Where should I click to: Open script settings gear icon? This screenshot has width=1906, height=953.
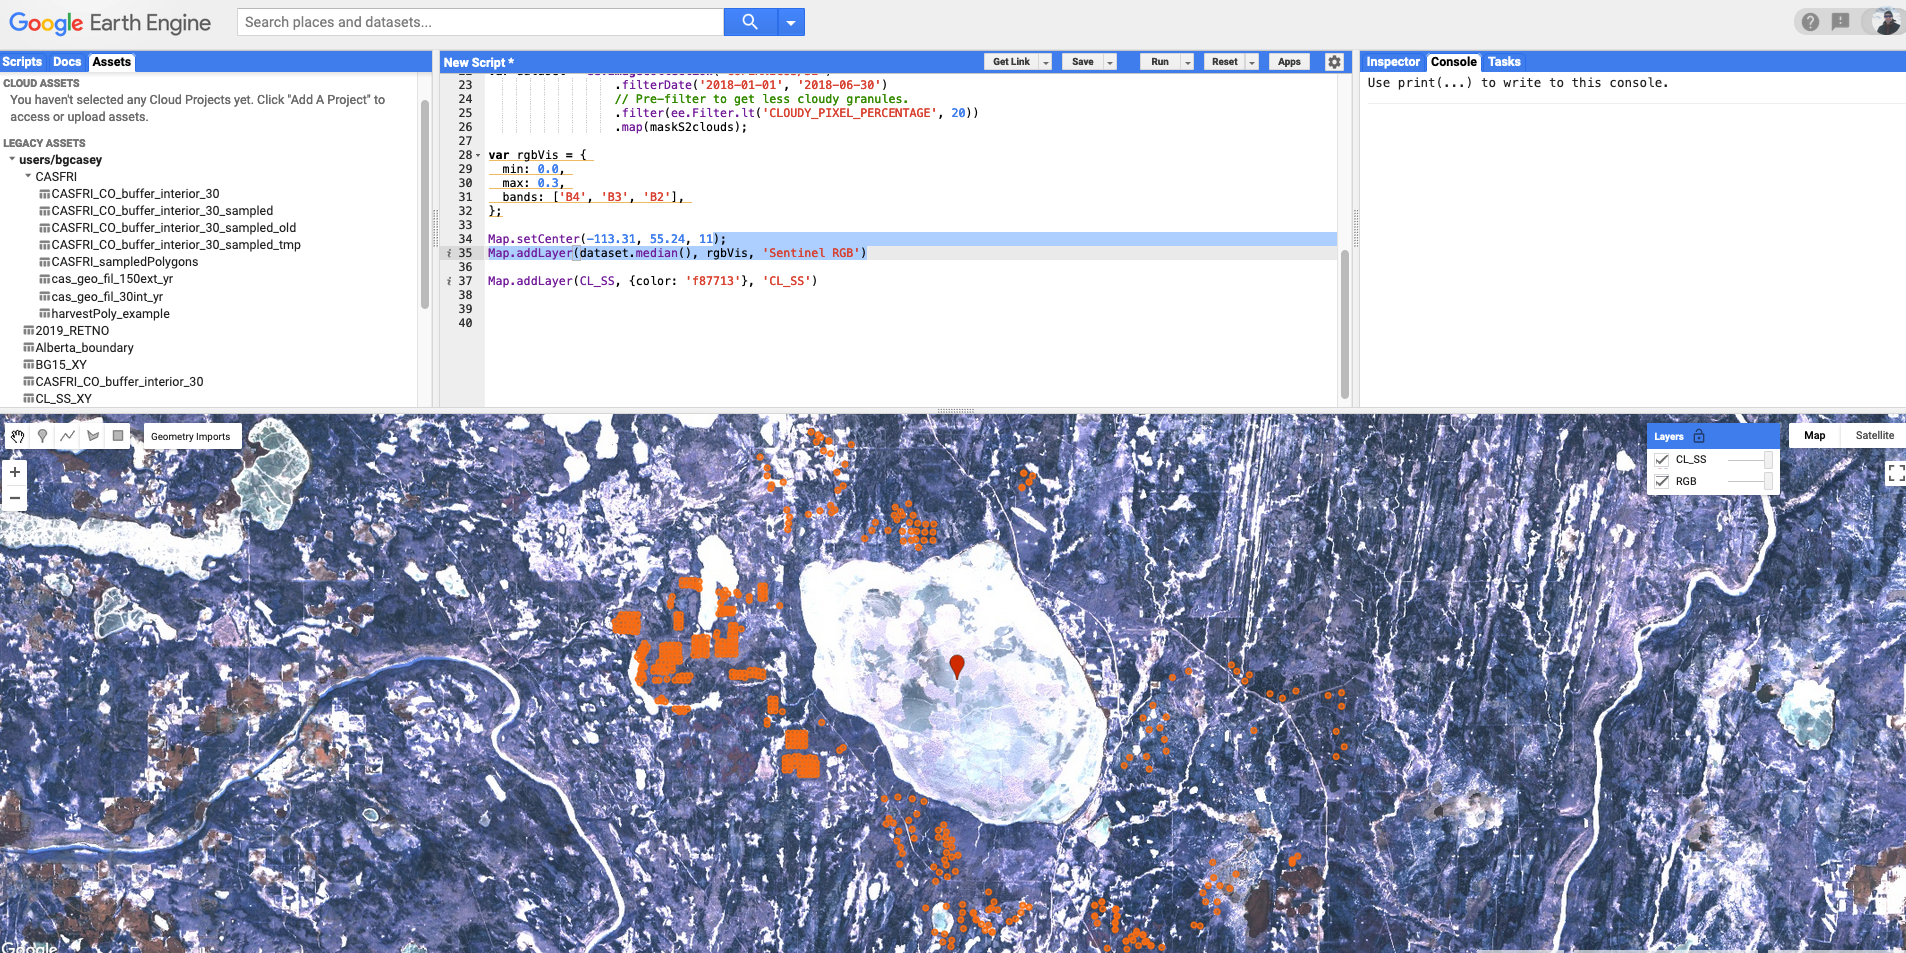1334,62
